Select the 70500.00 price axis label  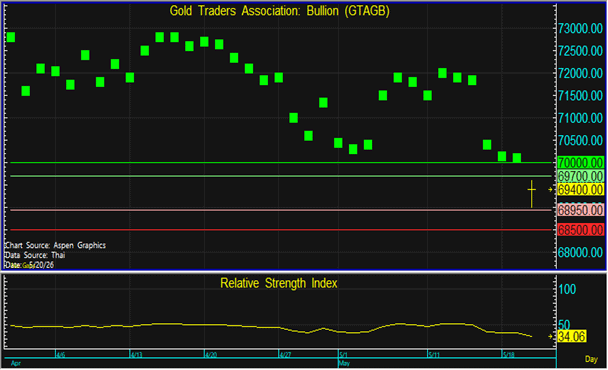click(x=580, y=140)
